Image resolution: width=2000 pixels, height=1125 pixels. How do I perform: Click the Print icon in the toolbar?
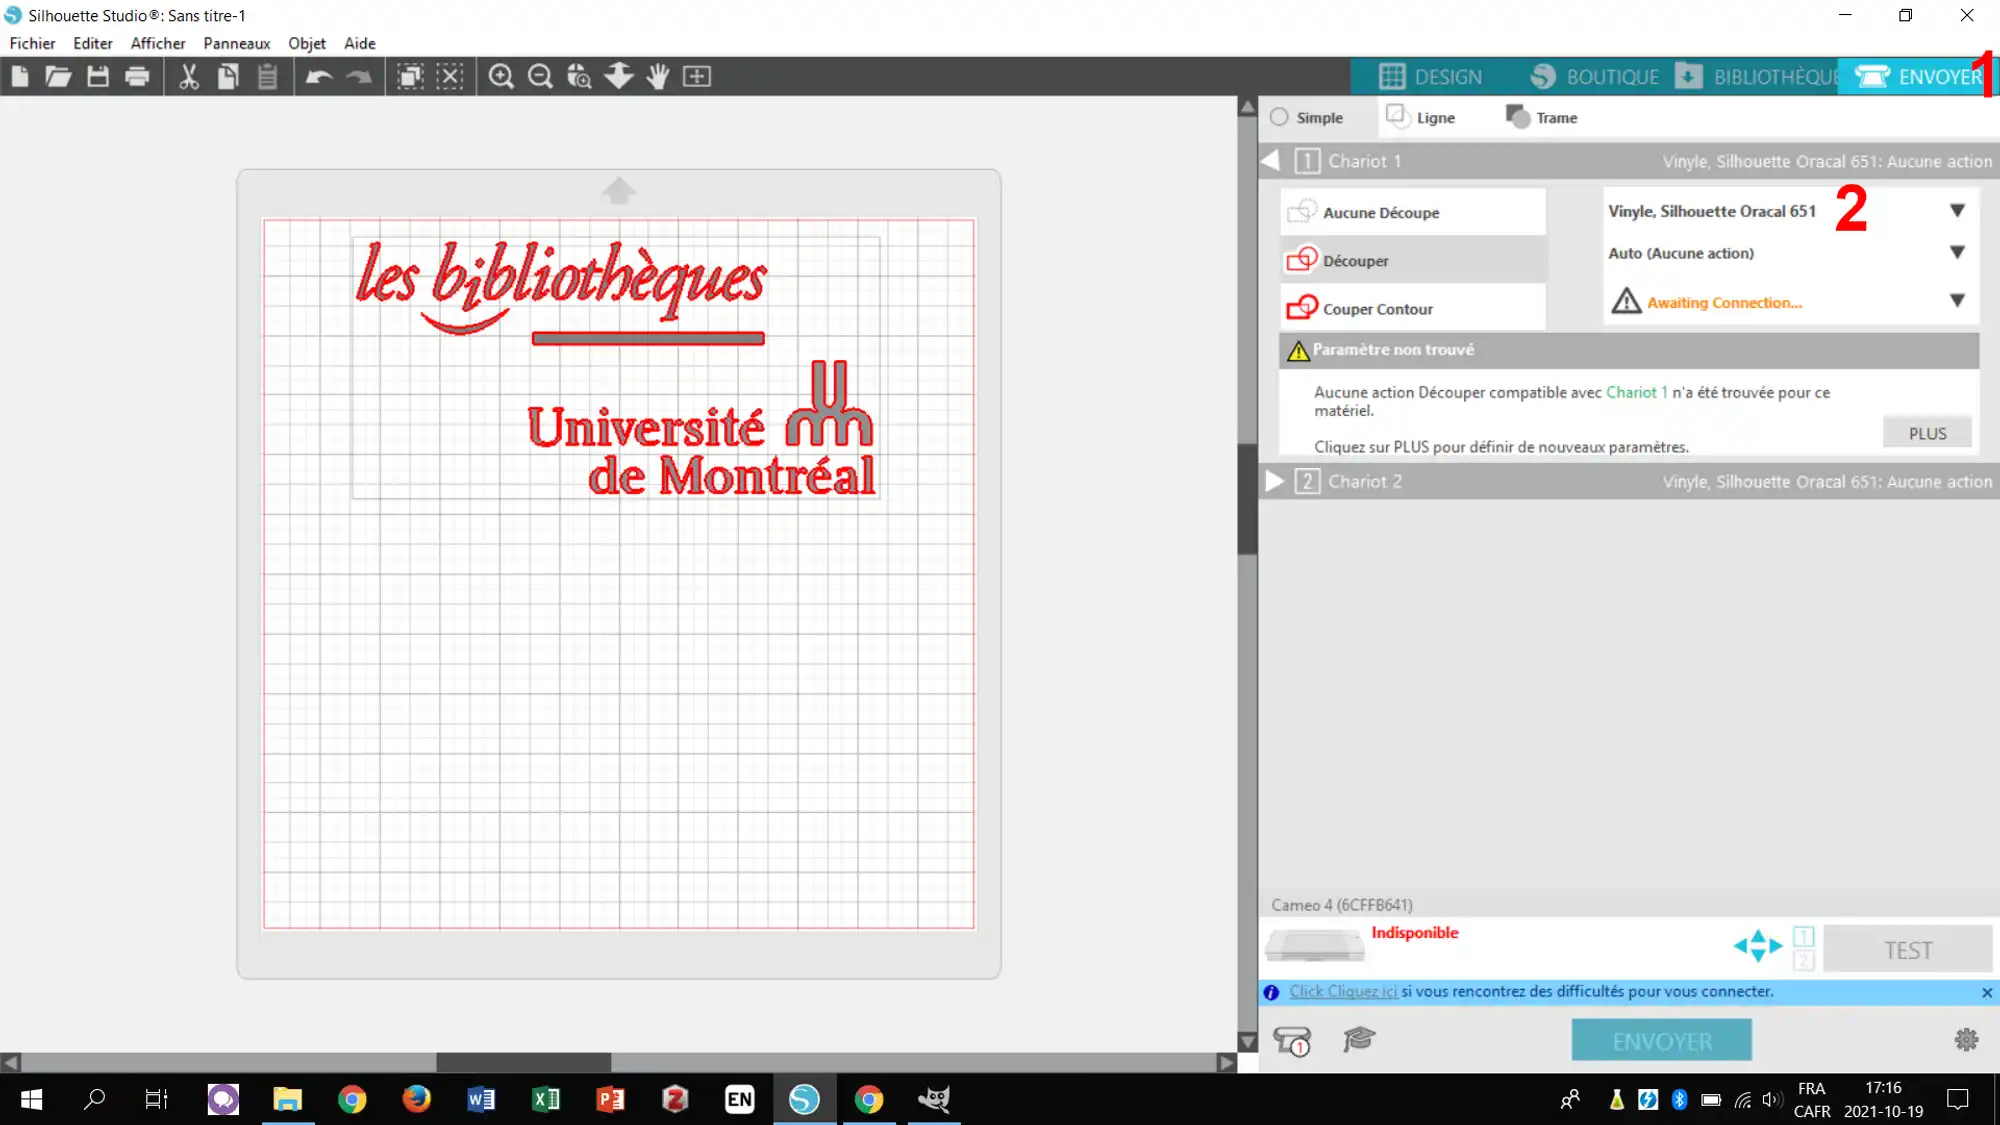(x=137, y=76)
